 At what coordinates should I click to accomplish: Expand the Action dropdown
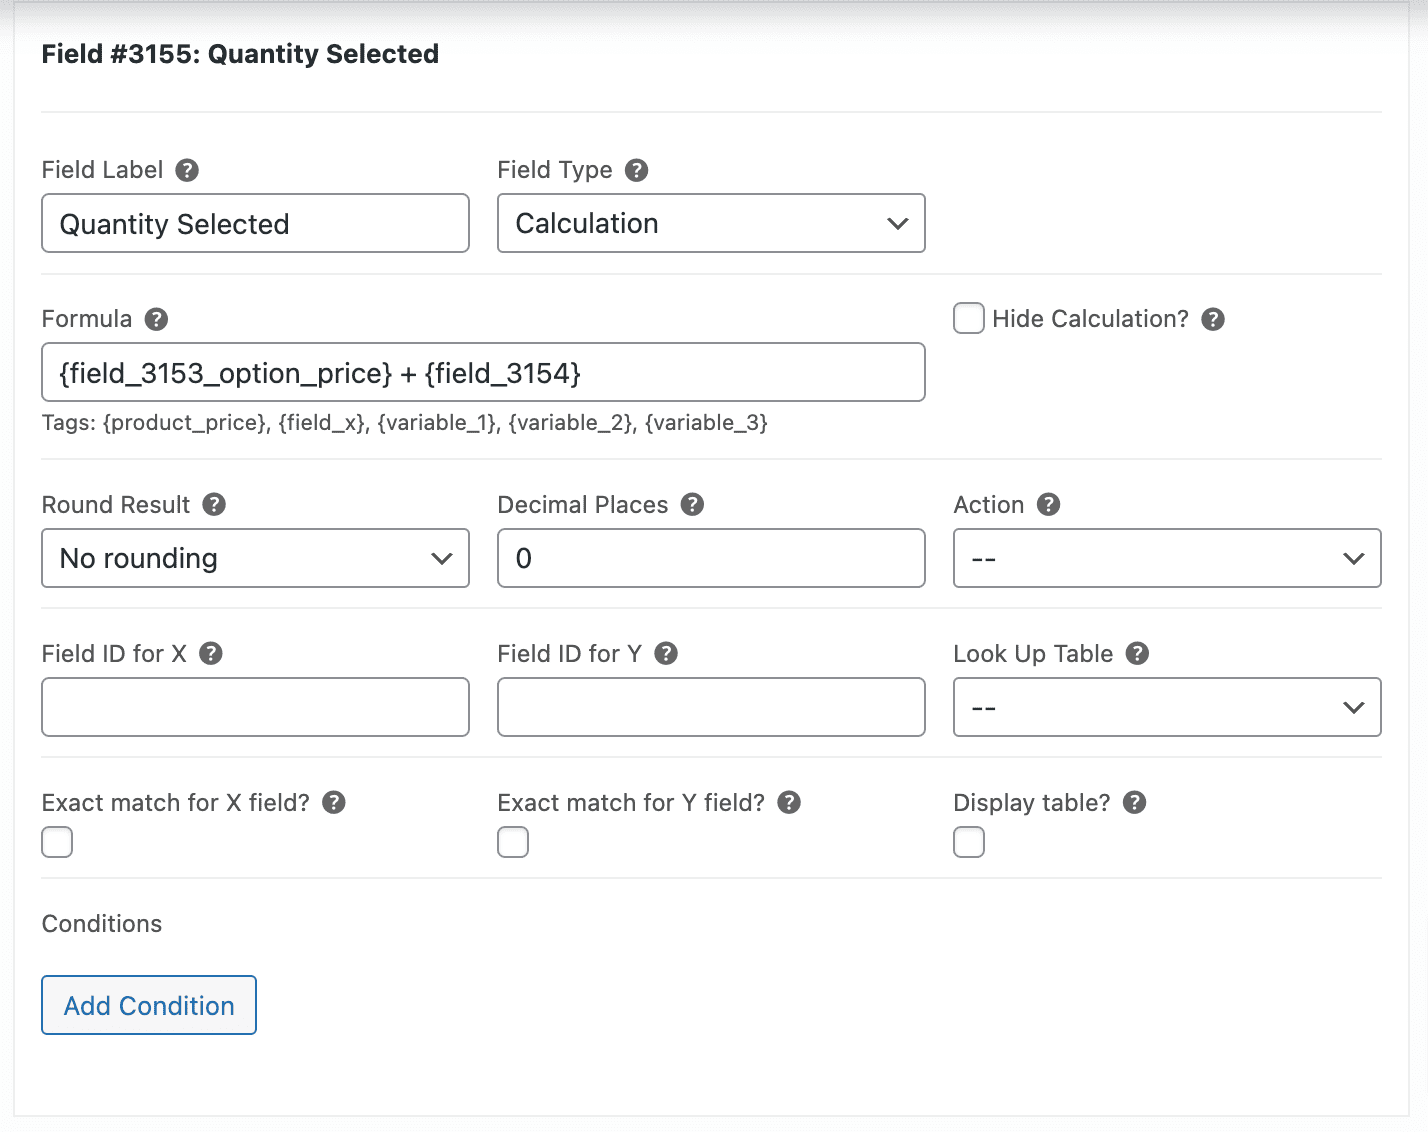click(x=1167, y=558)
